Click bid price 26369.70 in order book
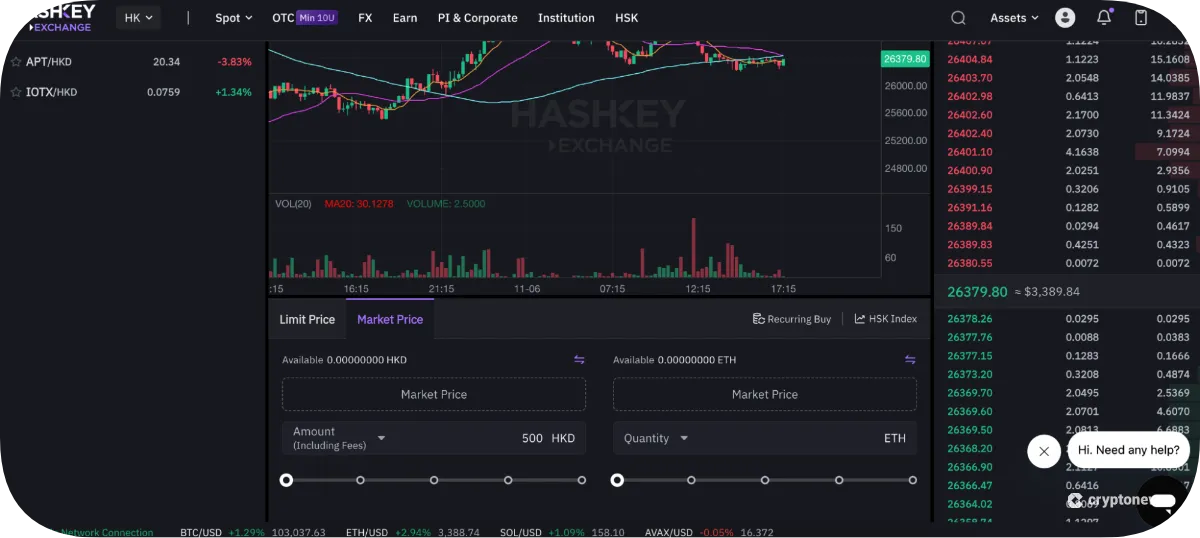Screen dimensions: 1200x538 (970, 393)
